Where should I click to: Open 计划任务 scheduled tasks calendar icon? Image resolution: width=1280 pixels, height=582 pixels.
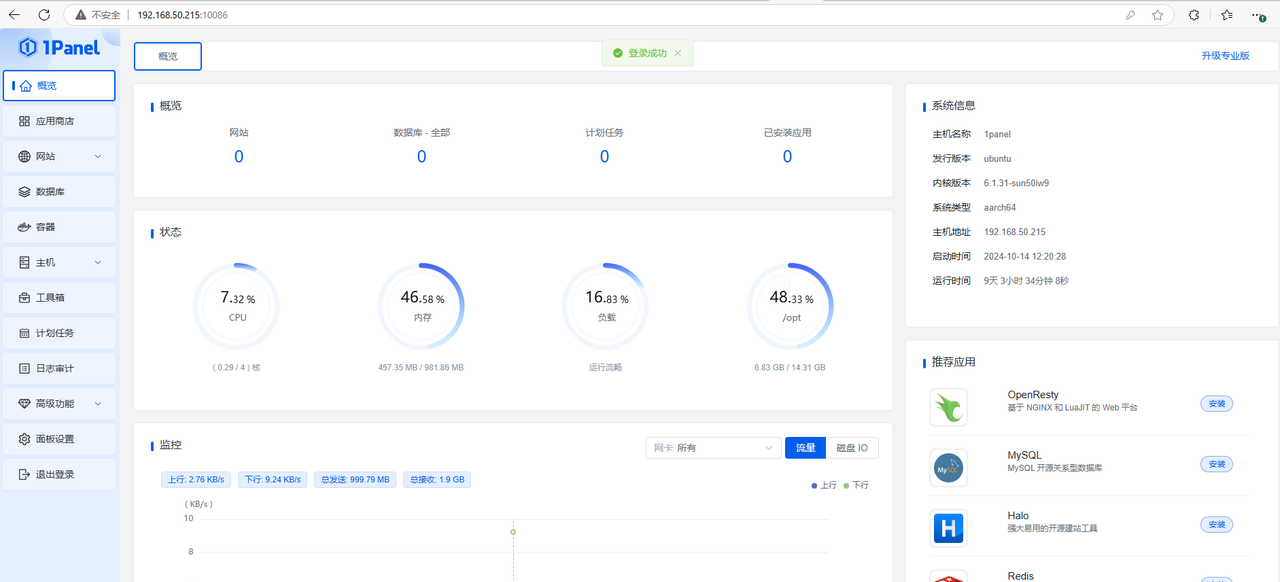coord(25,333)
